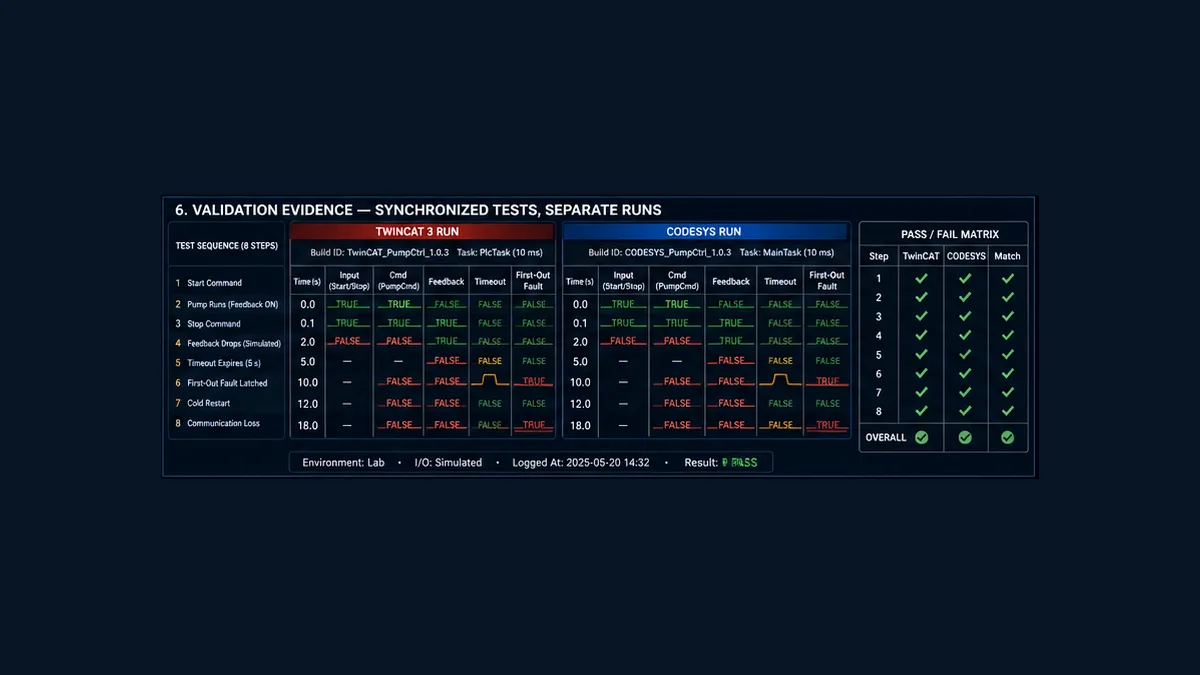Click Task: PlcTask (10 ms) label
The width and height of the screenshot is (1200, 675).
pyautogui.click(x=500, y=253)
